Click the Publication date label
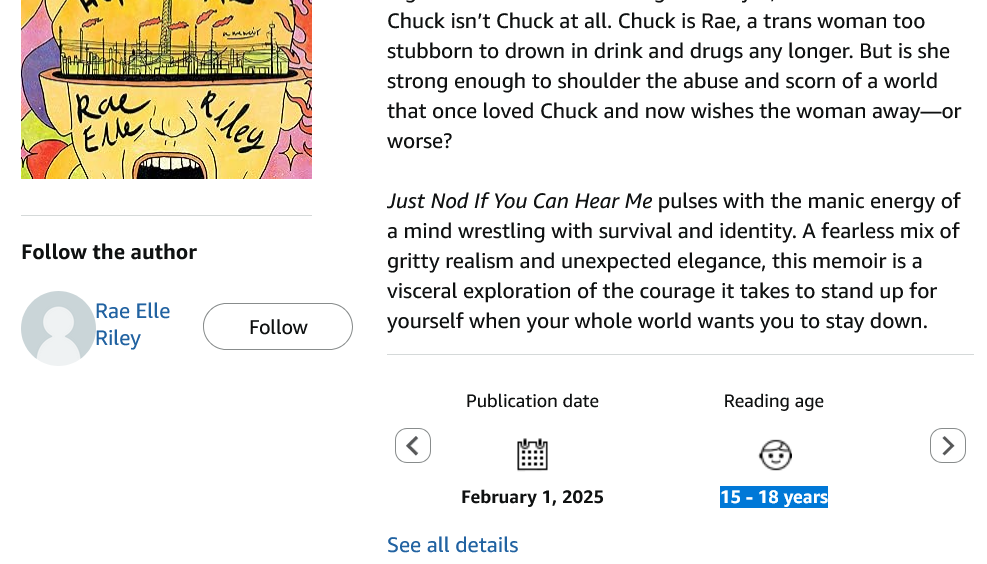Screen dimensions: 987x564 532,401
